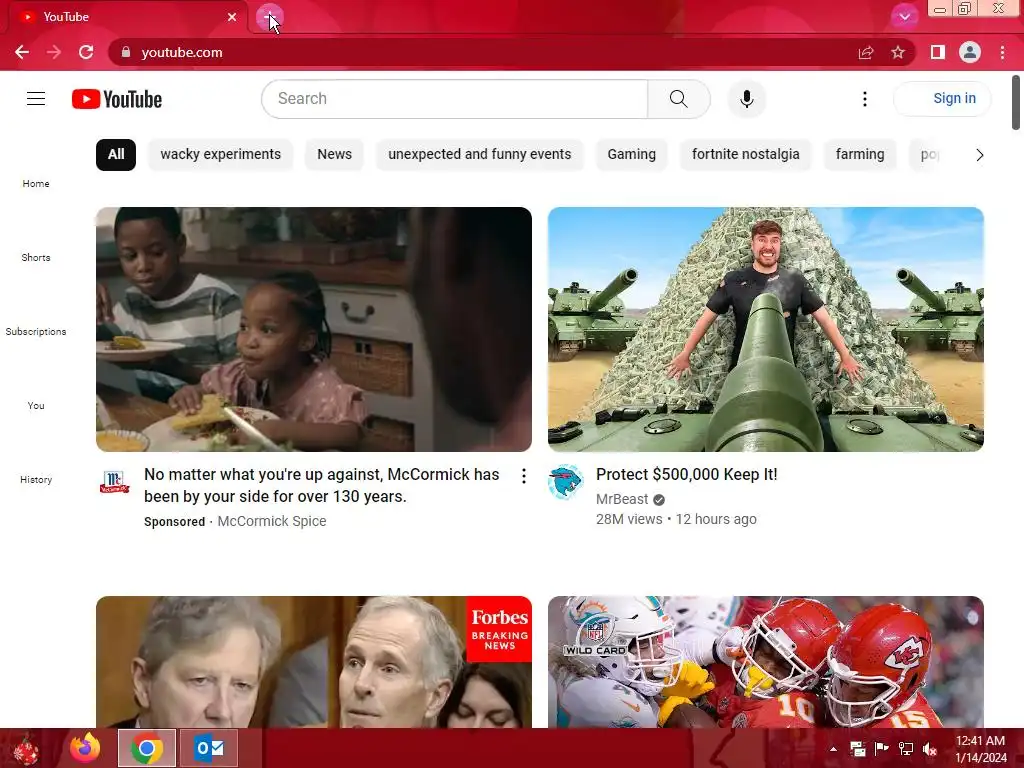This screenshot has height=768, width=1024.
Task: Go back using browser back arrow
Action: (x=22, y=52)
